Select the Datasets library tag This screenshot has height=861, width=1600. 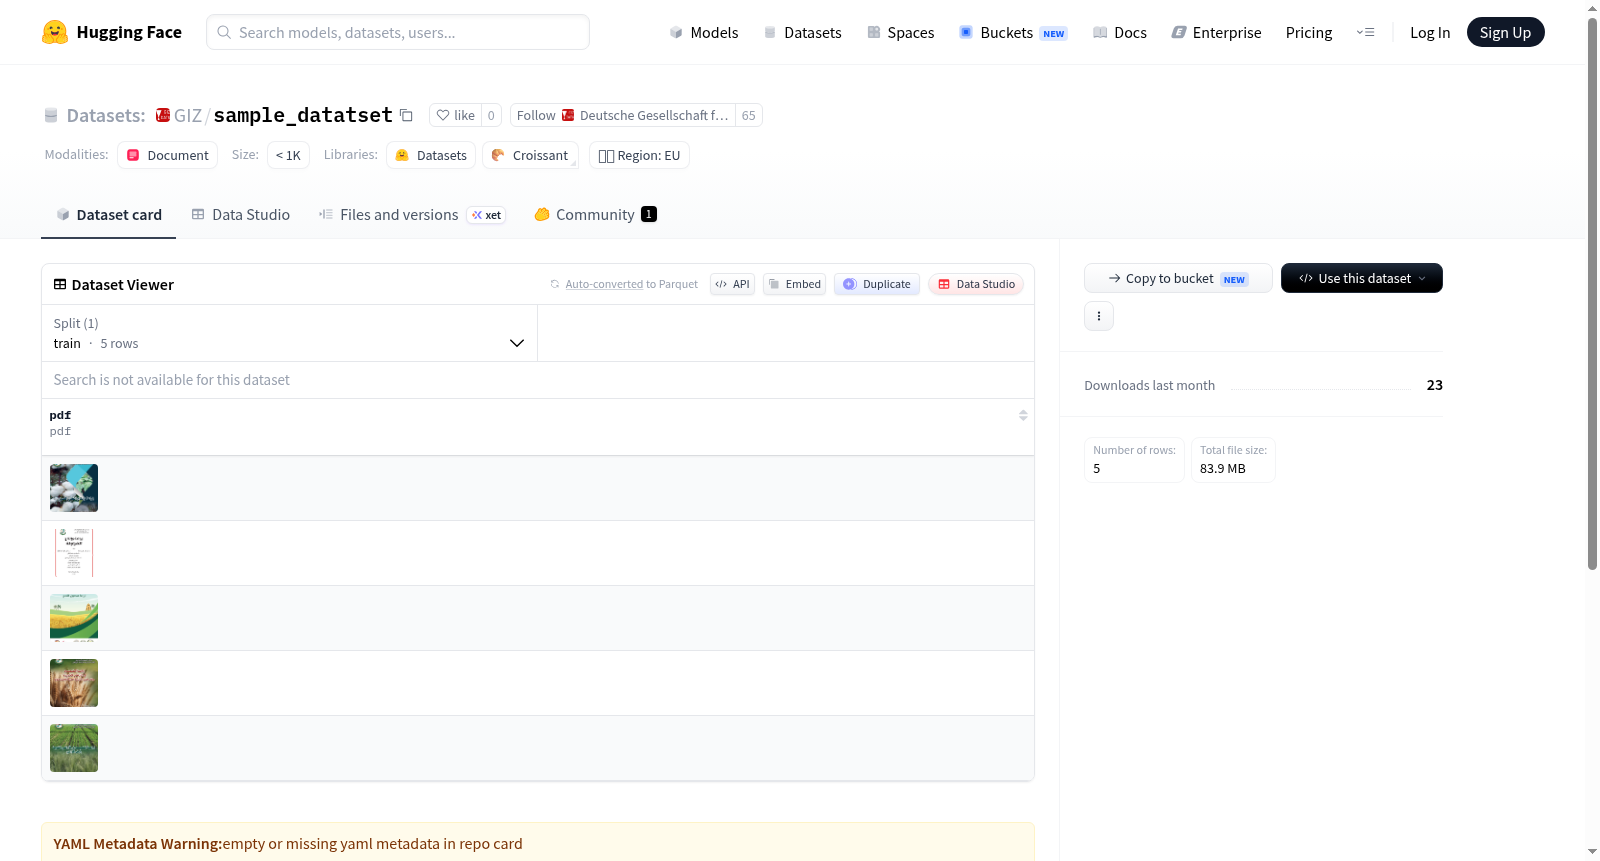(x=431, y=155)
